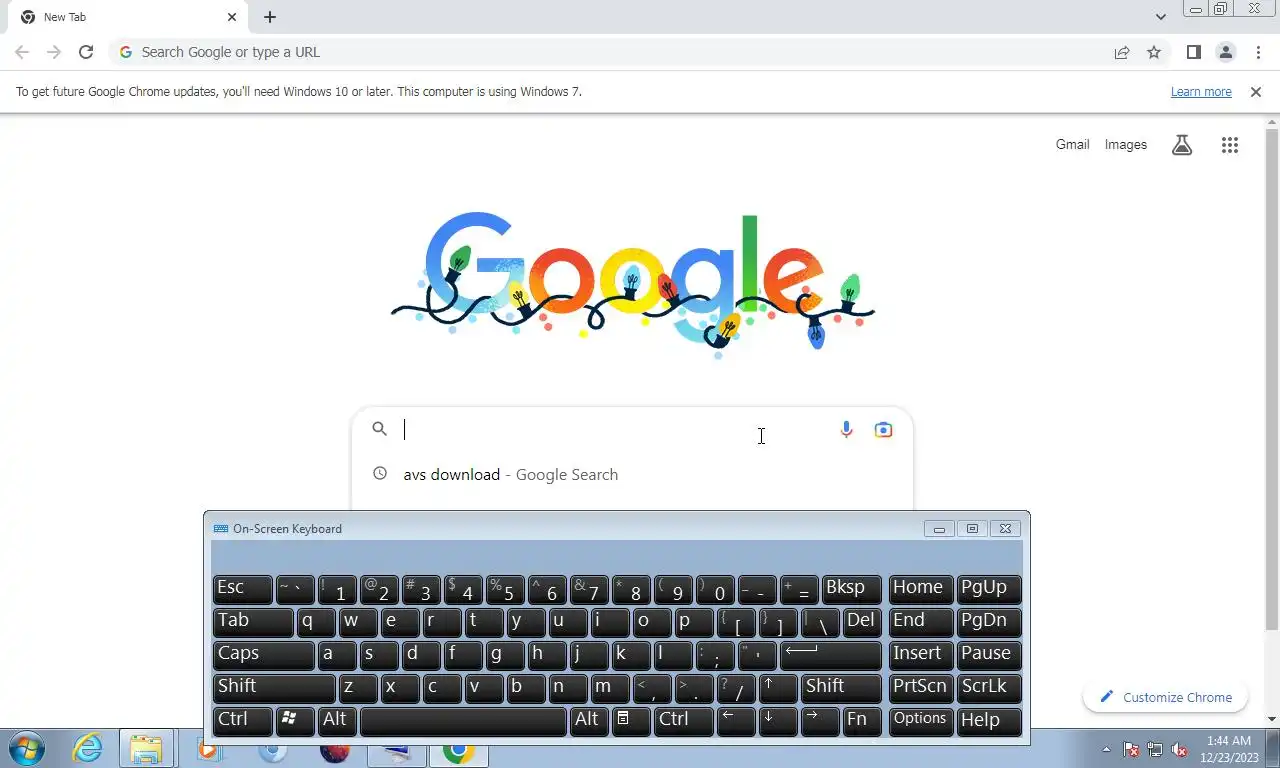The image size is (1280, 768).
Task: Open the Chrome profile avatar
Action: pos(1225,52)
